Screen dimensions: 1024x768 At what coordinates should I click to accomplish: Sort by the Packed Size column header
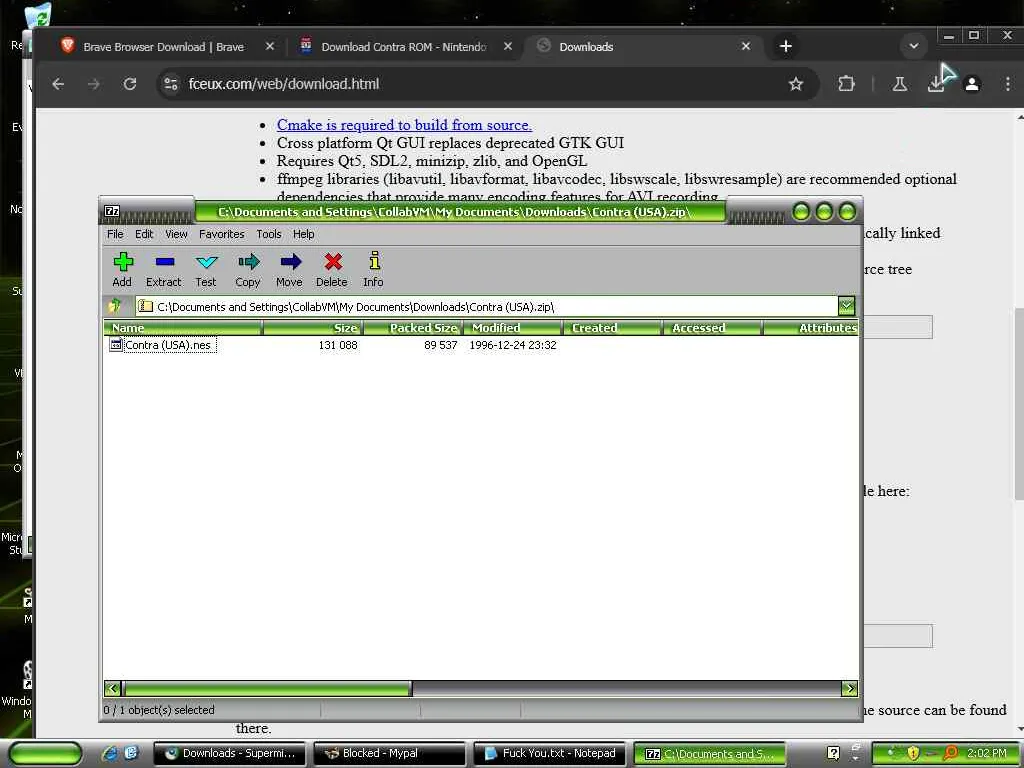[413, 328]
